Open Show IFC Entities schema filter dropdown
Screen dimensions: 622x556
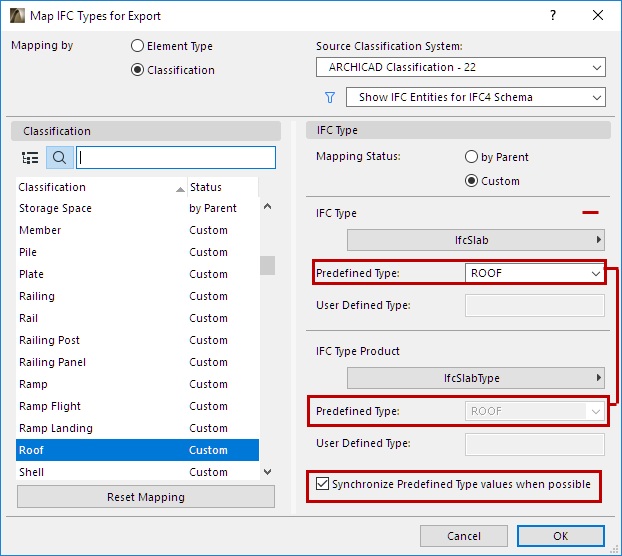pyautogui.click(x=476, y=97)
